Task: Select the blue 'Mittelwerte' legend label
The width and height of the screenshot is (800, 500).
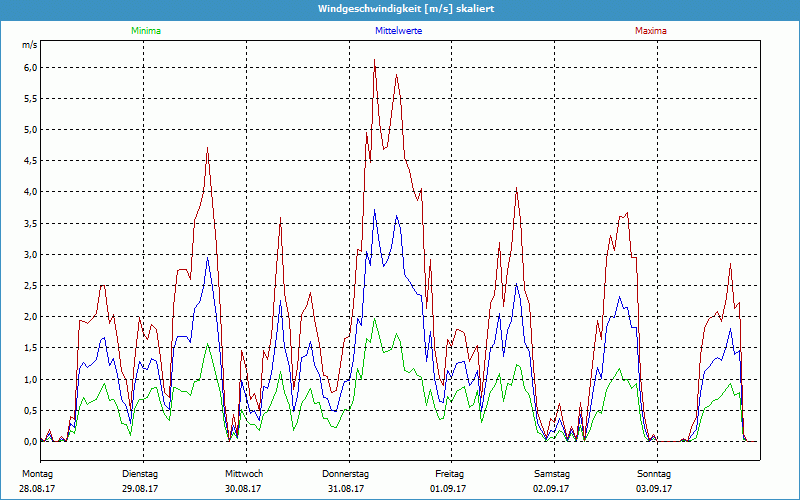Action: coord(398,31)
